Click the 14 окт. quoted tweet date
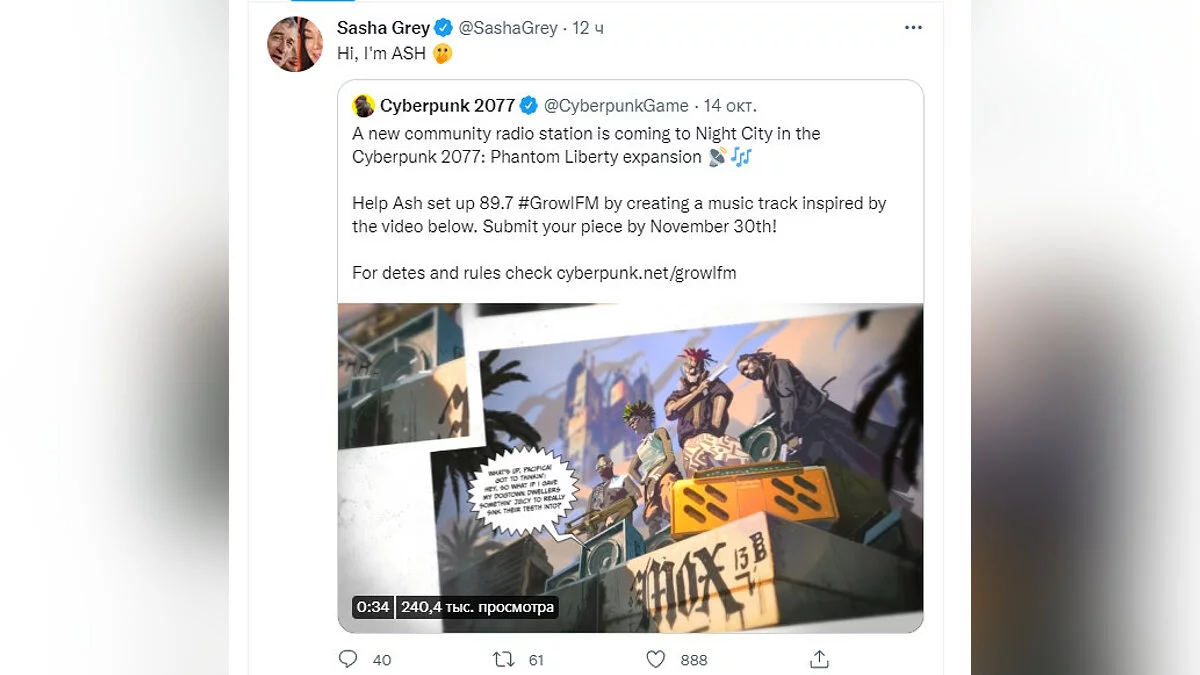The height and width of the screenshot is (675, 1200). click(730, 106)
